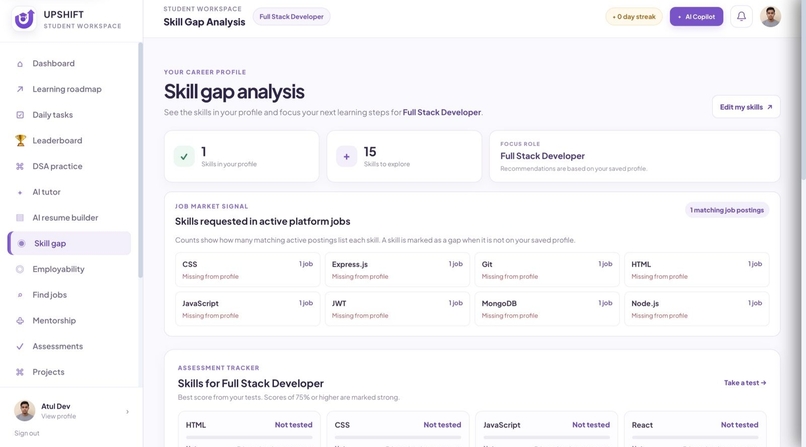Click the Projects command icon
This screenshot has height=447, width=806.
pos(20,372)
